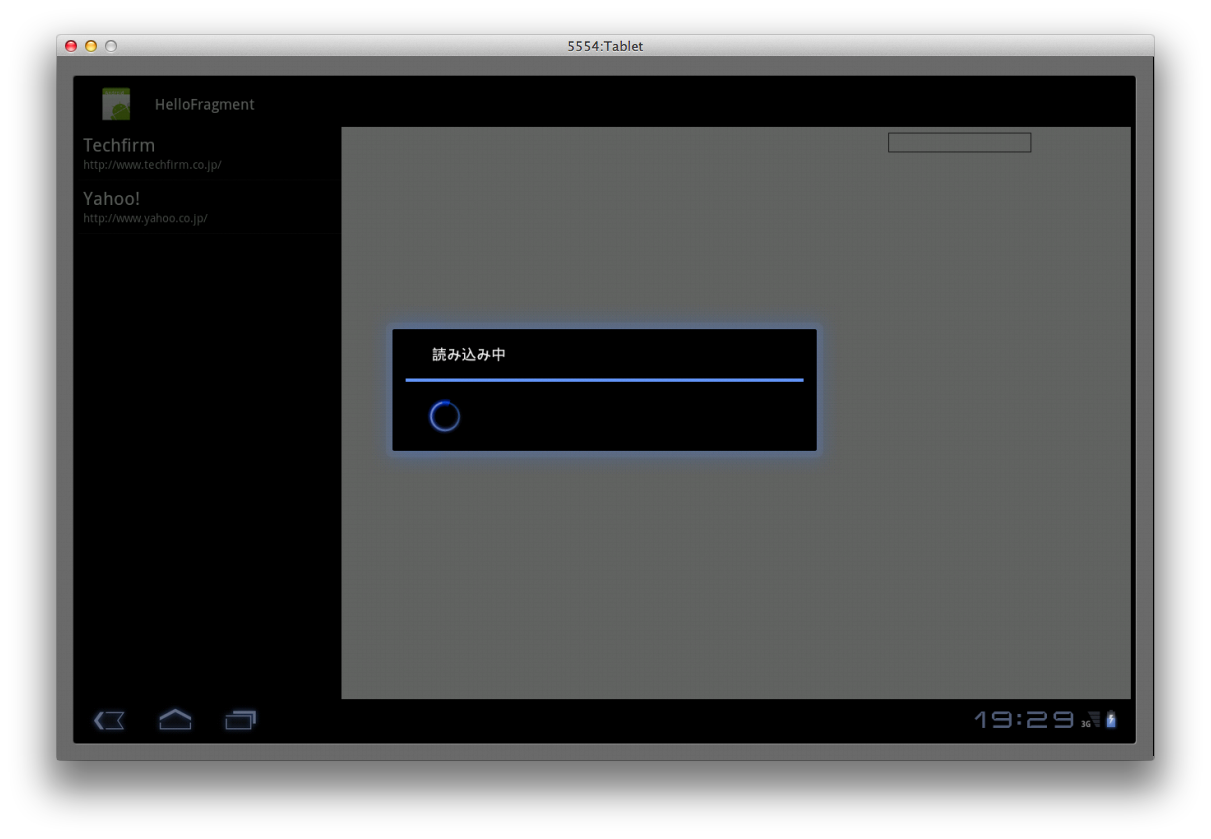Close the emulator window with red button

tap(71, 46)
